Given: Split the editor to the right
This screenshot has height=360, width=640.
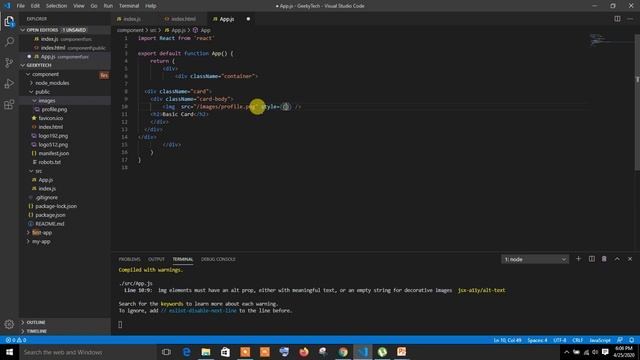Looking at the screenshot, I should pos(617,19).
